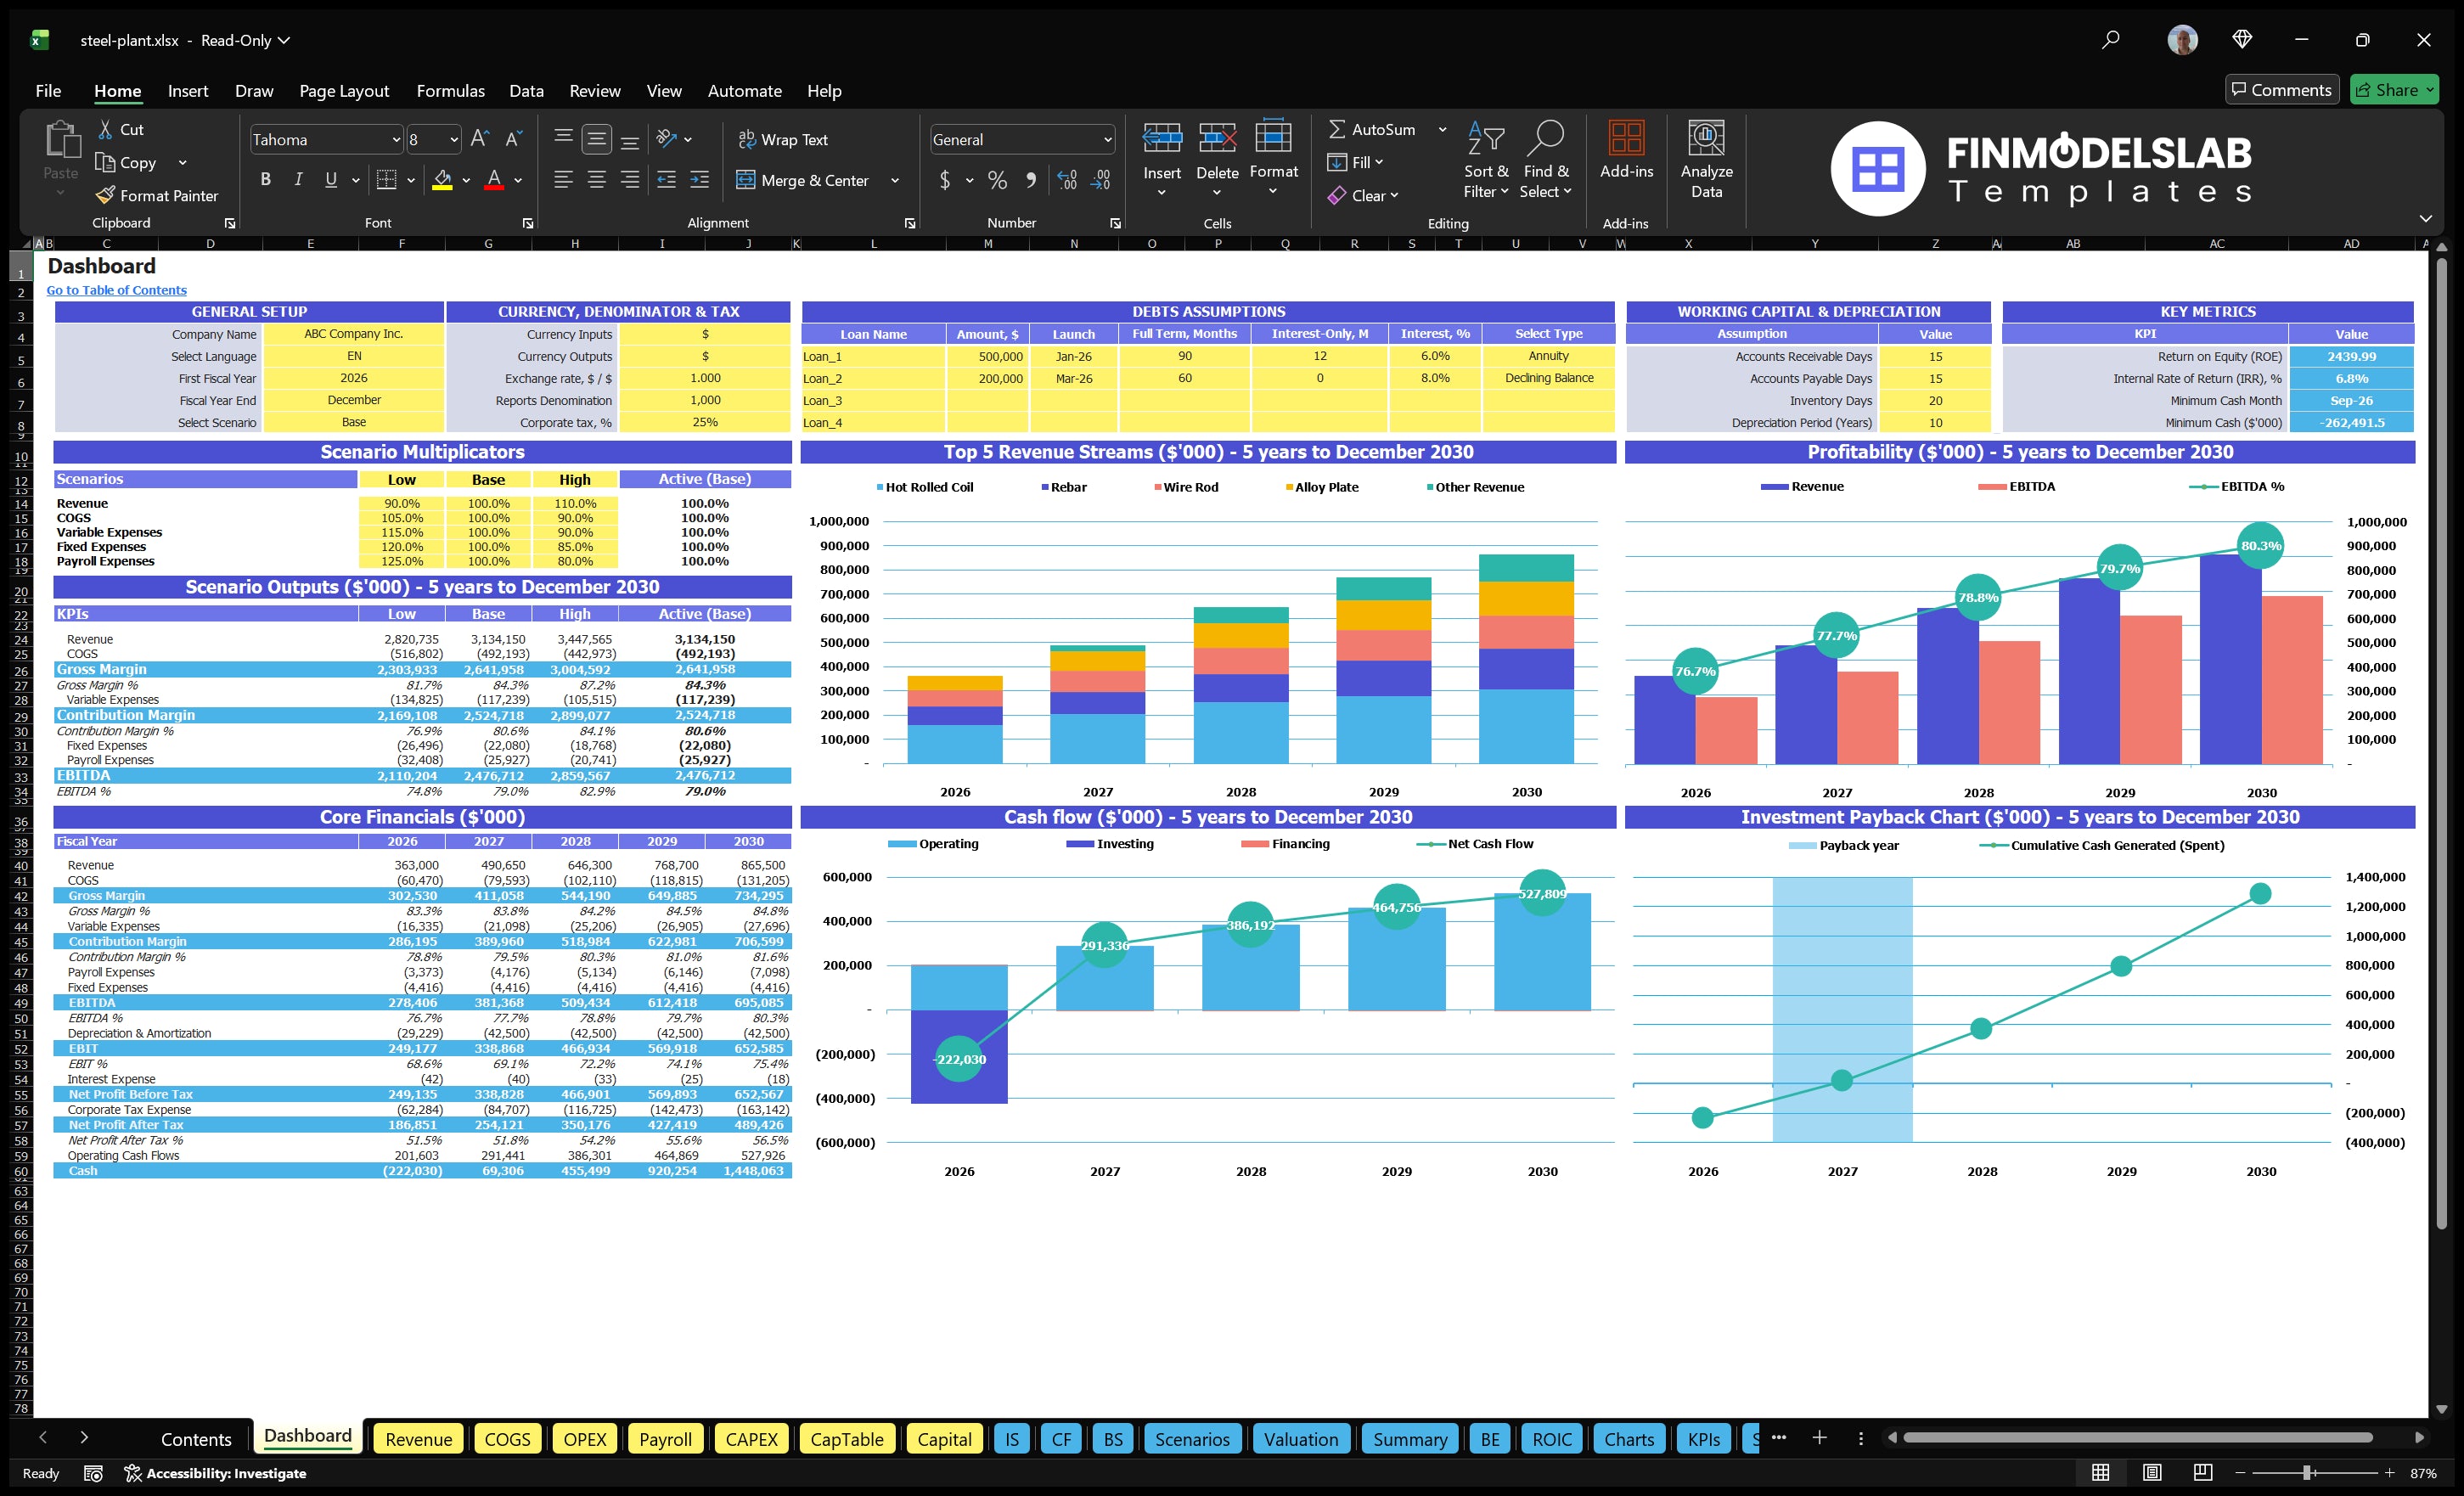Adjust the zoom slider in status bar
Viewport: 2464px width, 1496px height.
coord(2307,1473)
